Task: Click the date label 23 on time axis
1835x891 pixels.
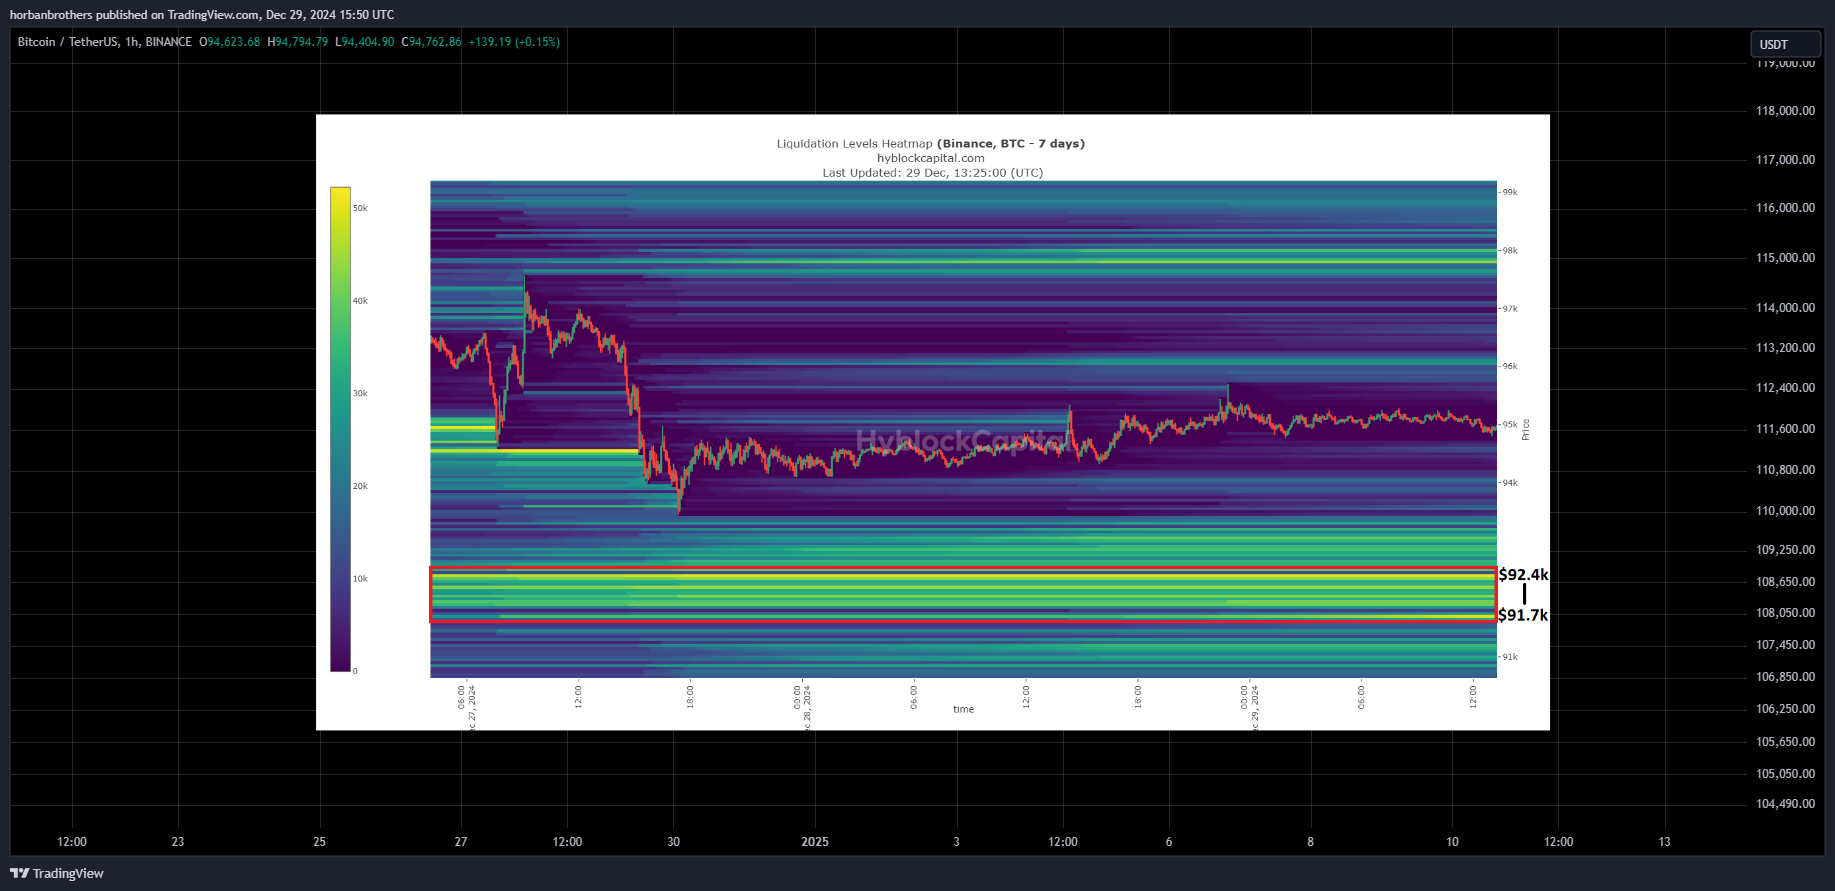Action: pyautogui.click(x=178, y=842)
